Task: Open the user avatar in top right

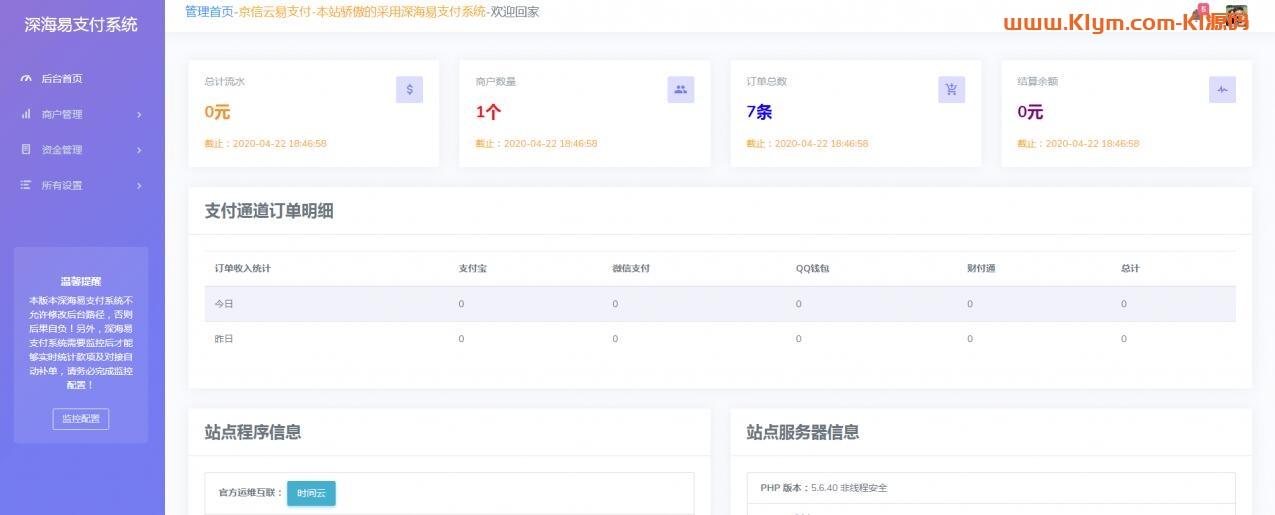Action: 1237,16
